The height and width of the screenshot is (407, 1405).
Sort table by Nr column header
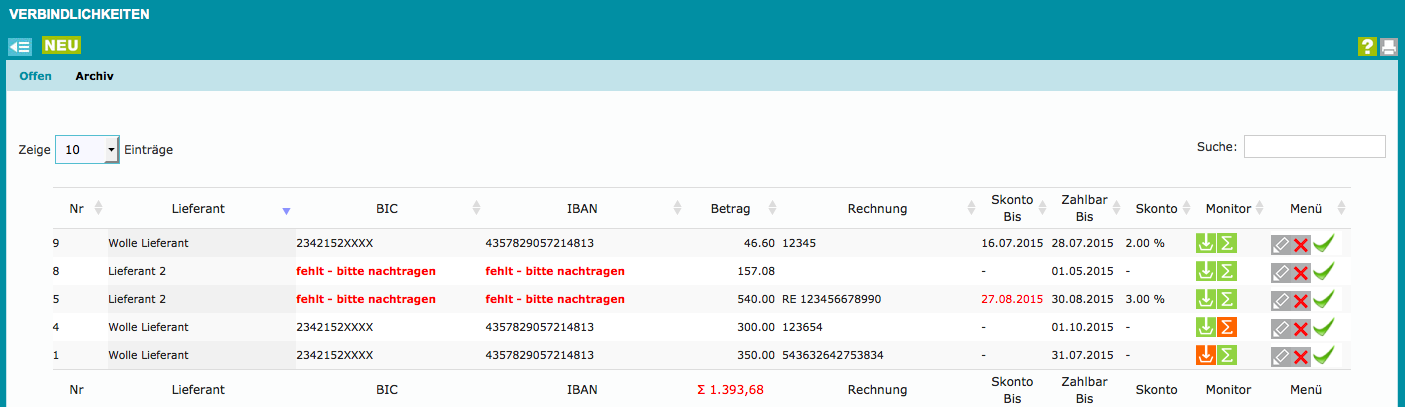click(x=76, y=209)
